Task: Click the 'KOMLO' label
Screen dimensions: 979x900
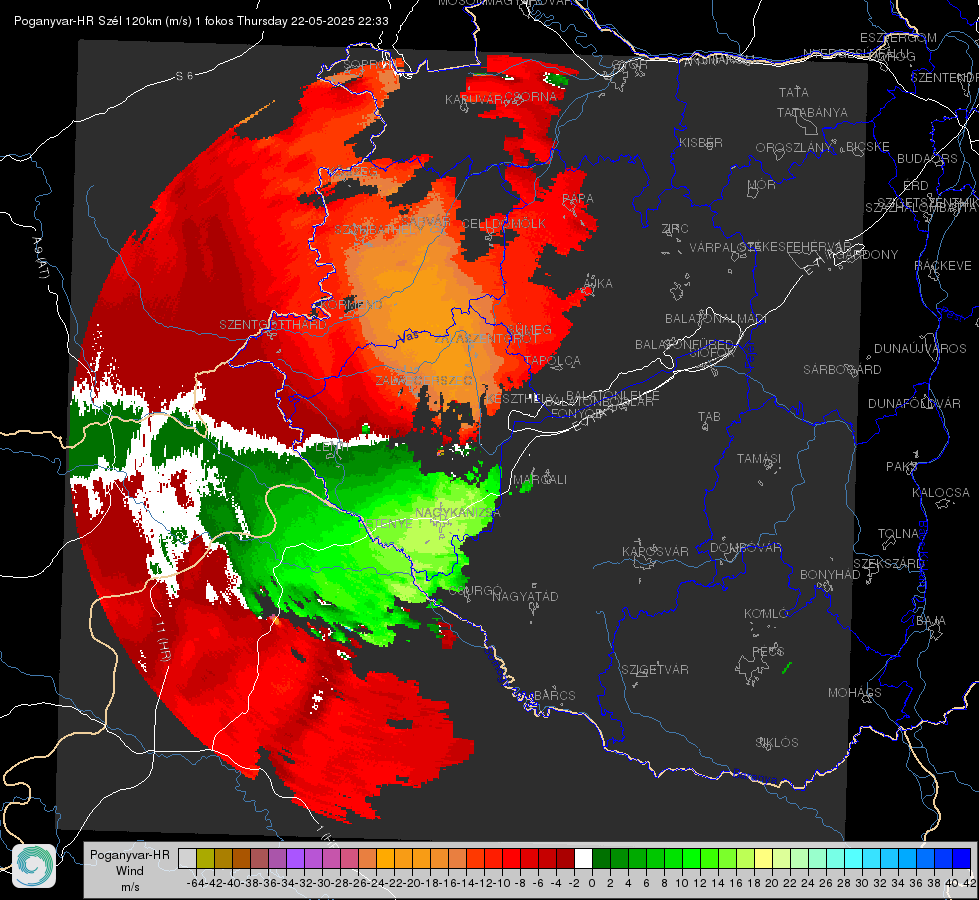Action: point(765,614)
